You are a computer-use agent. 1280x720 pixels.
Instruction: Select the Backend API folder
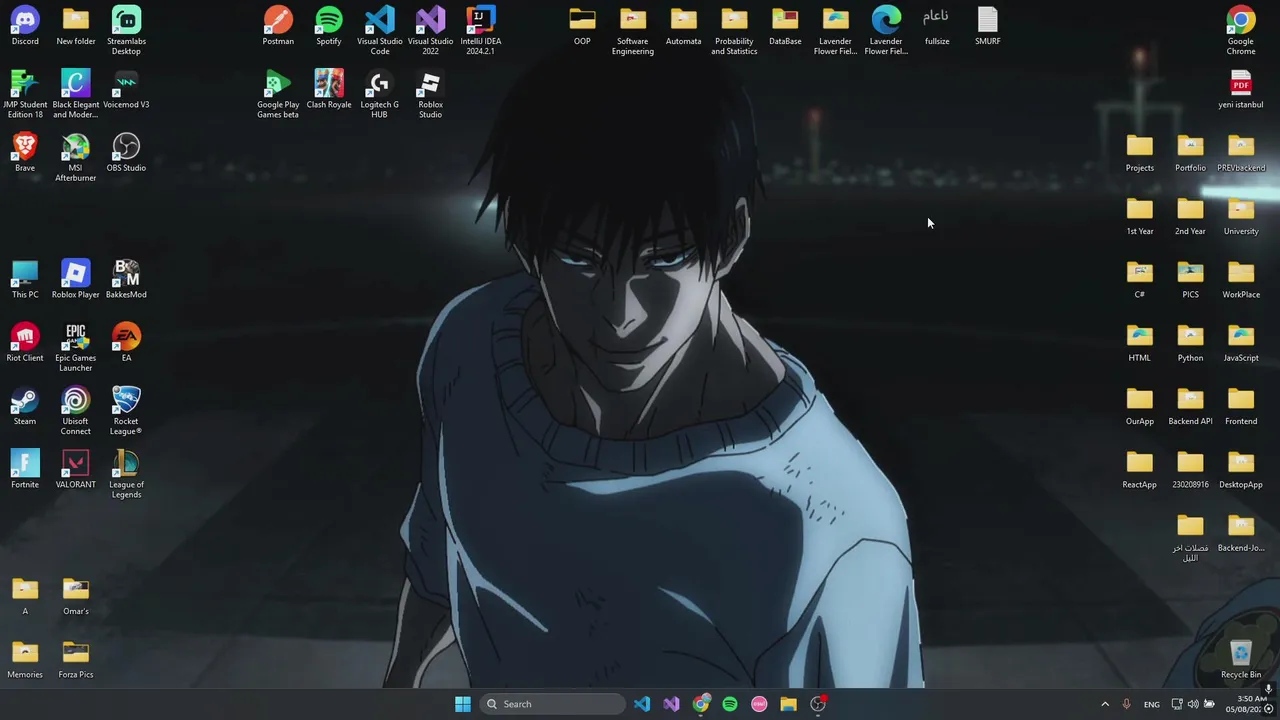[1190, 407]
